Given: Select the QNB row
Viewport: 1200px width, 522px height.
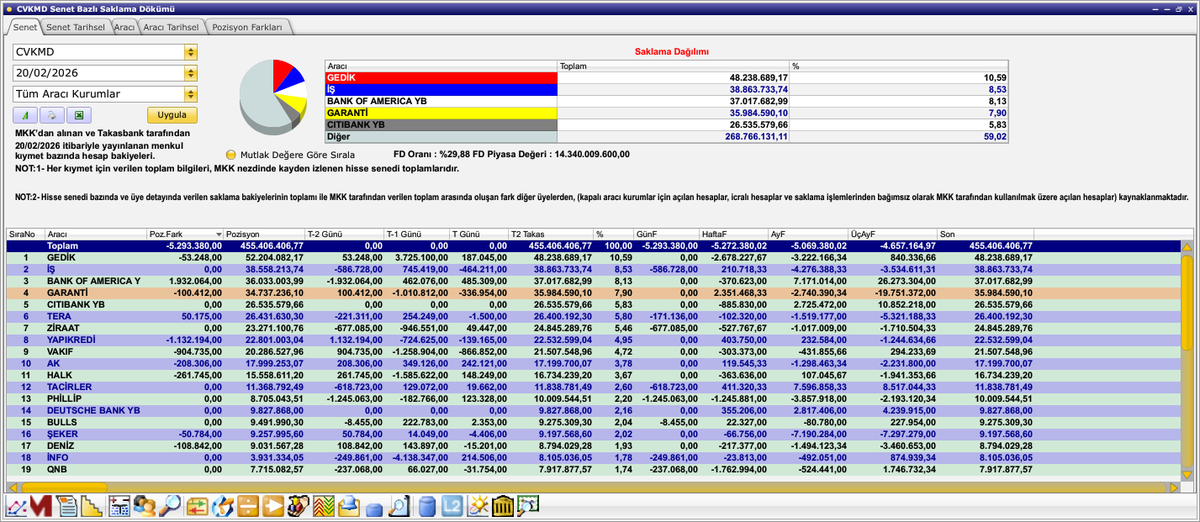Looking at the screenshot, I should [594, 469].
